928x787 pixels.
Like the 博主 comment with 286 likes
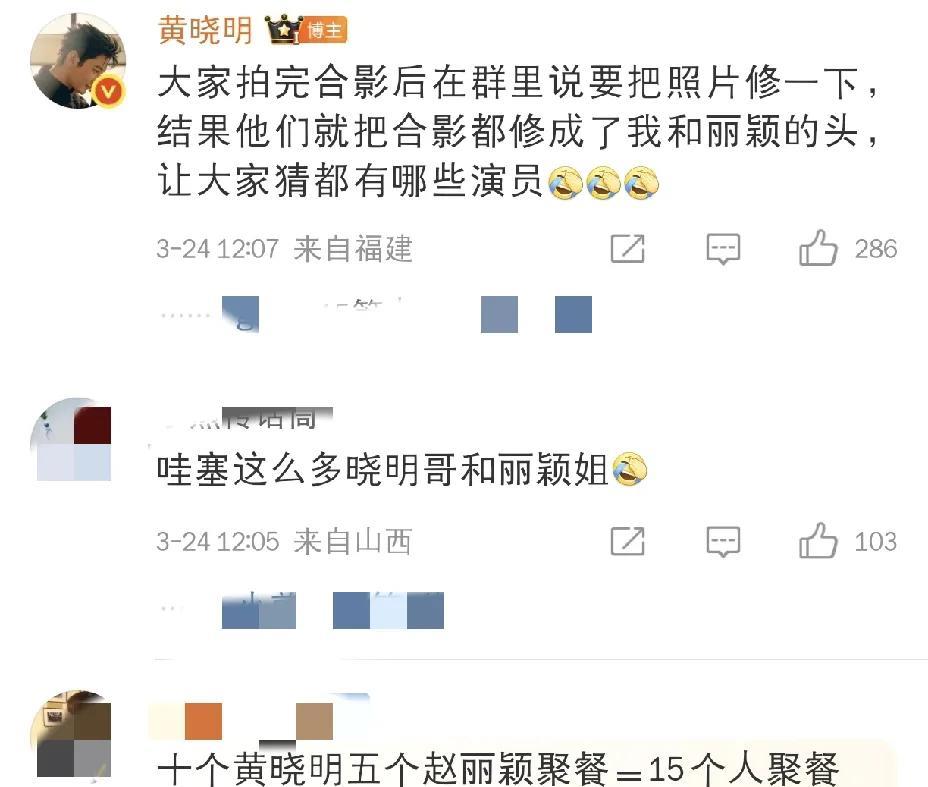click(818, 248)
